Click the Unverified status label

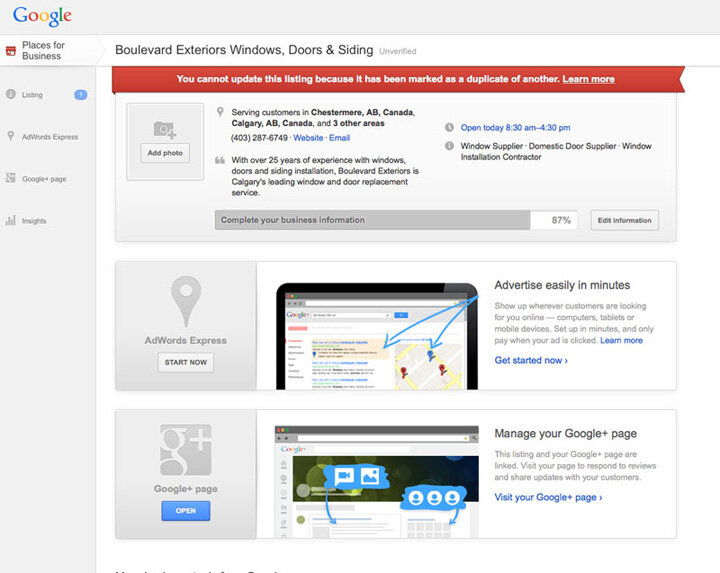pyautogui.click(x=398, y=51)
